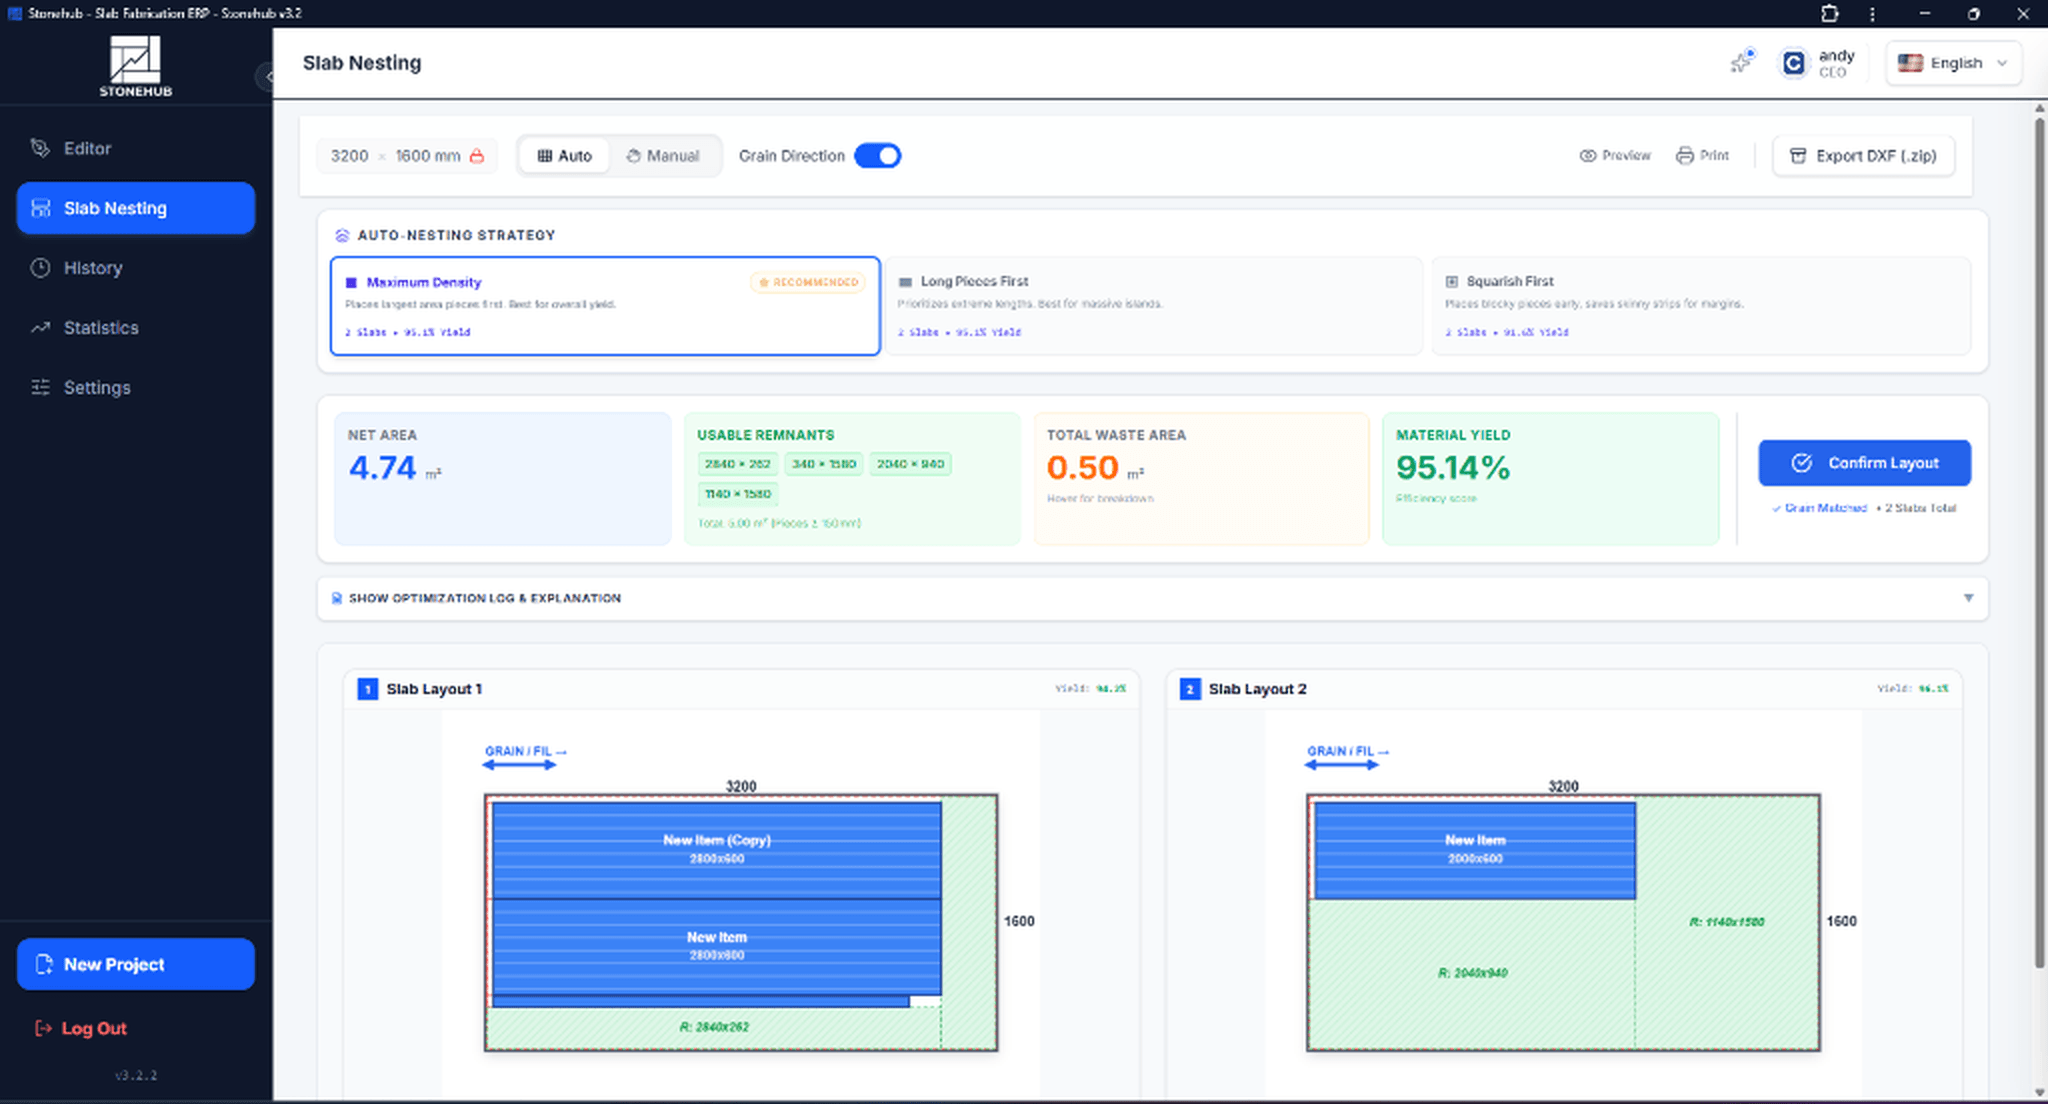Open the title bar extensions puzzle icon
The image size is (2048, 1104).
click(1829, 13)
